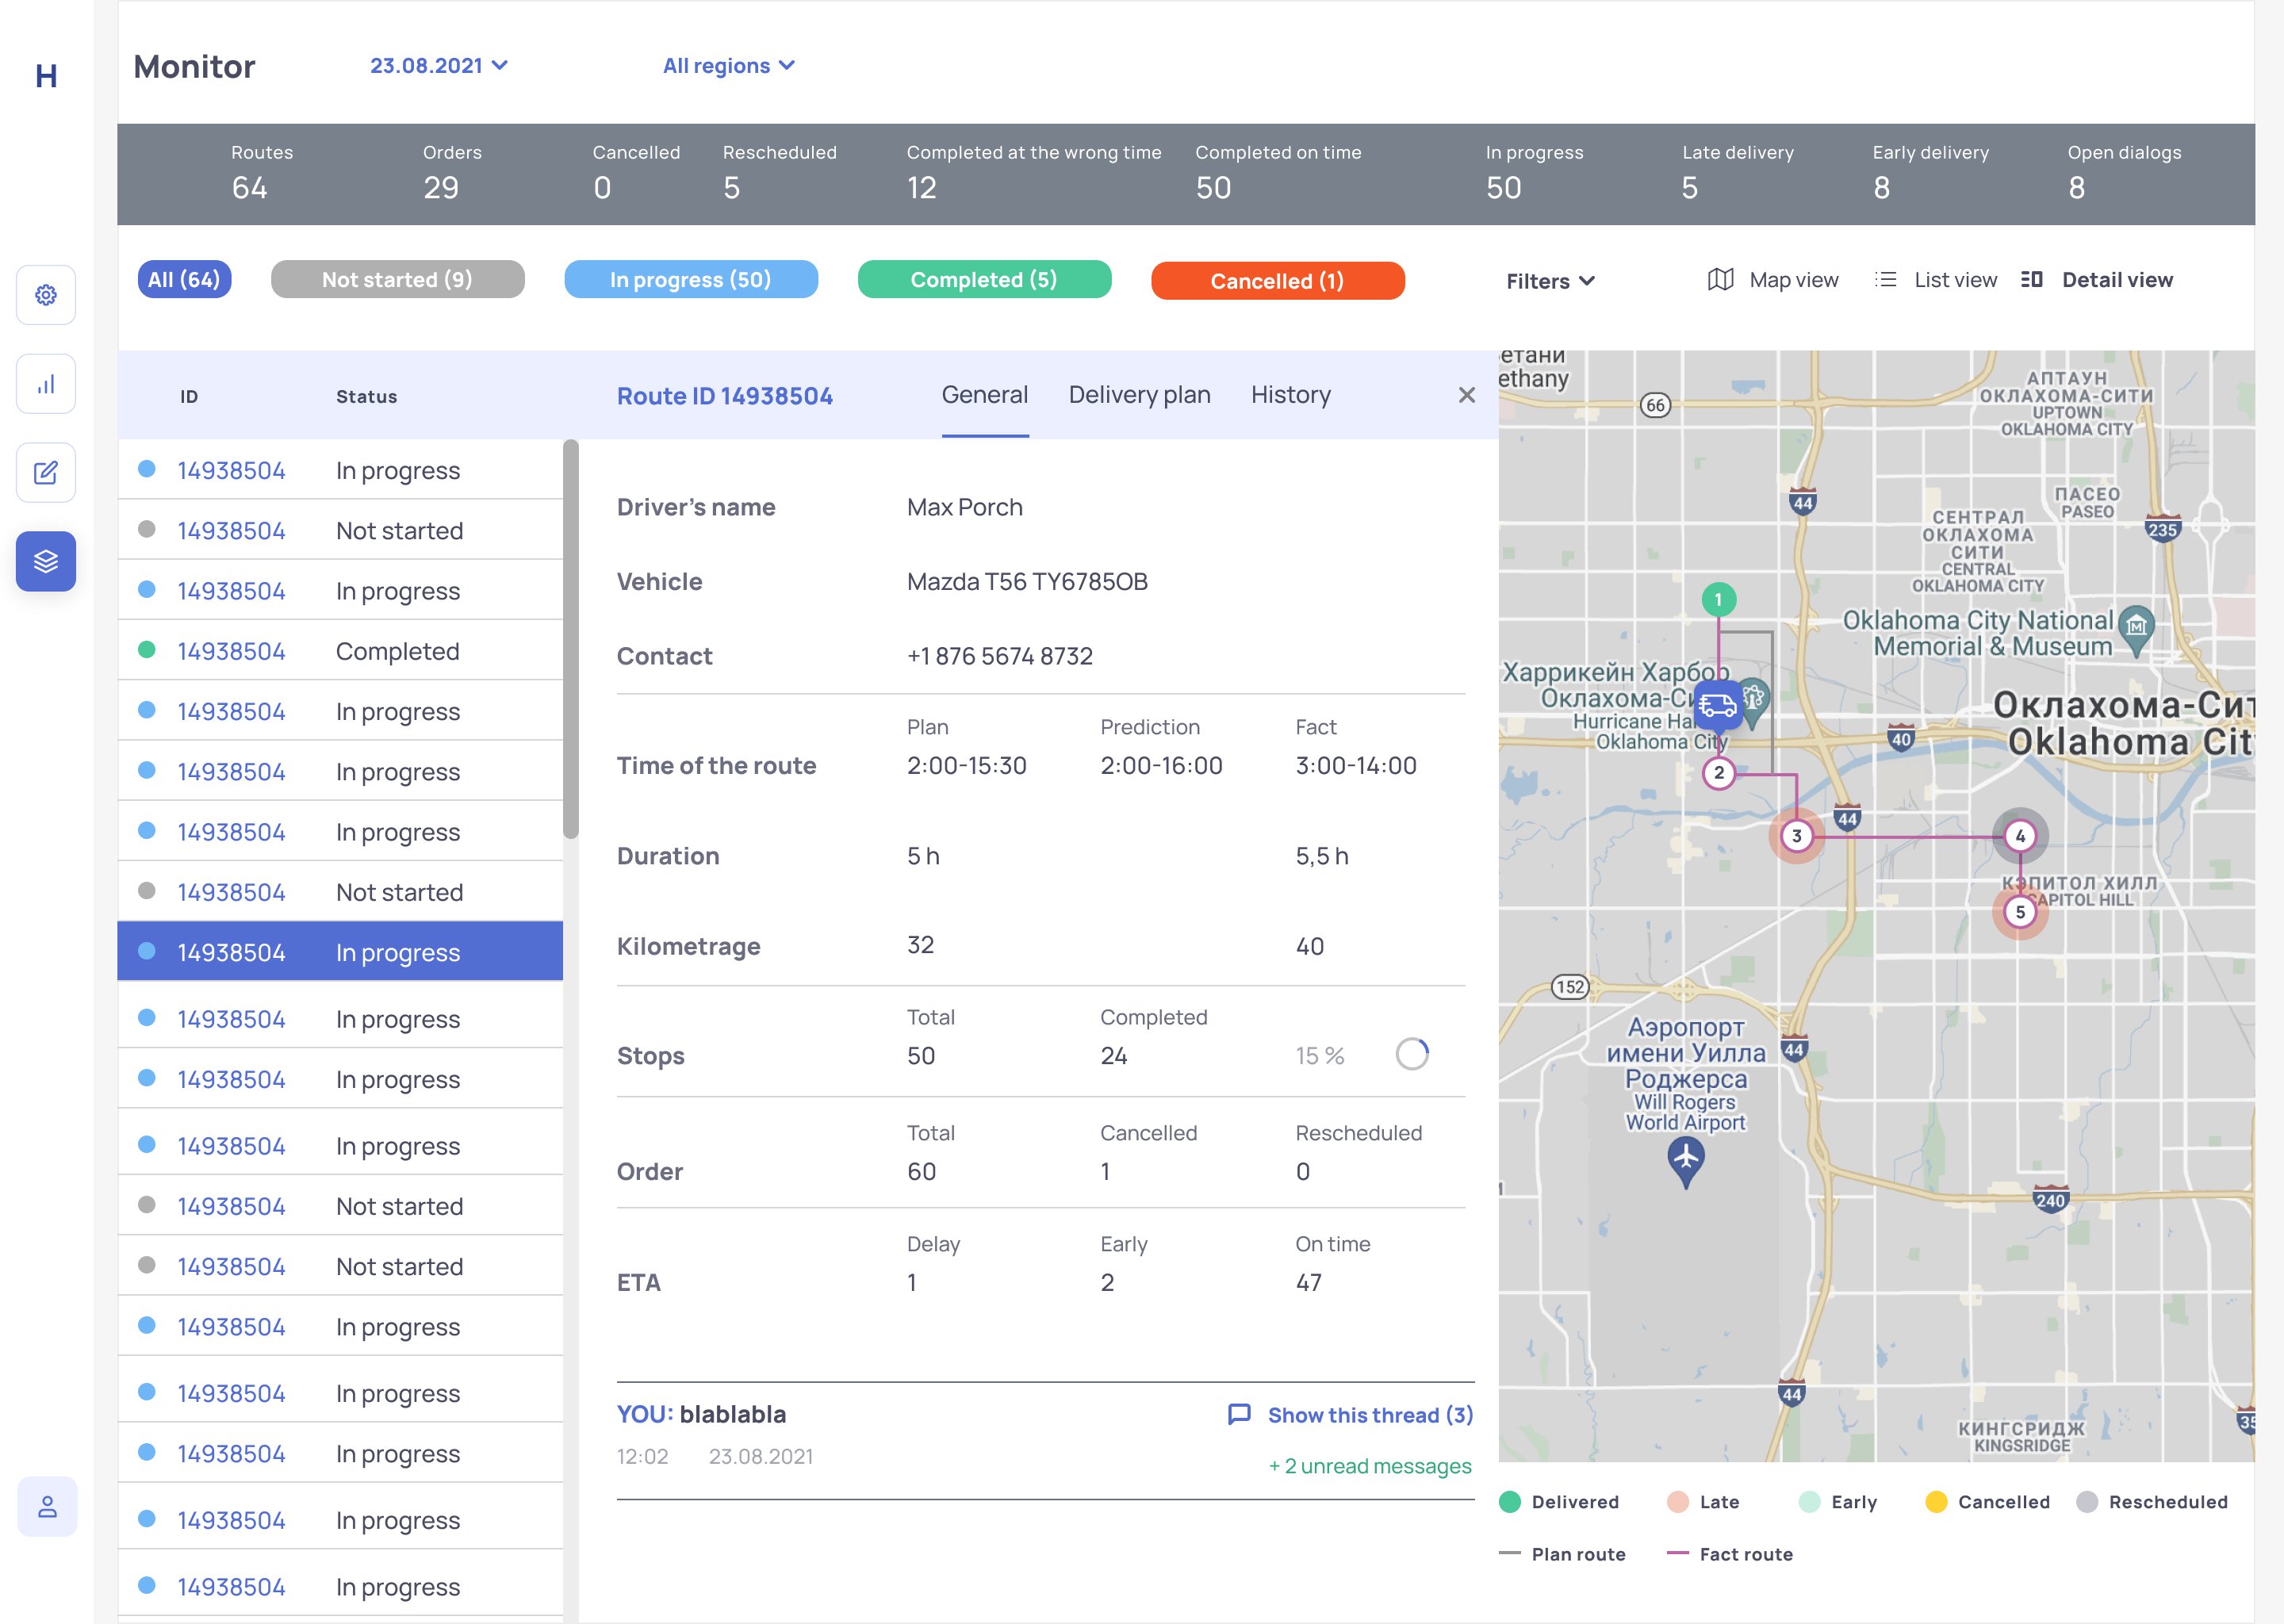
Task: Select the layers monitor sidebar icon
Action: 46,561
